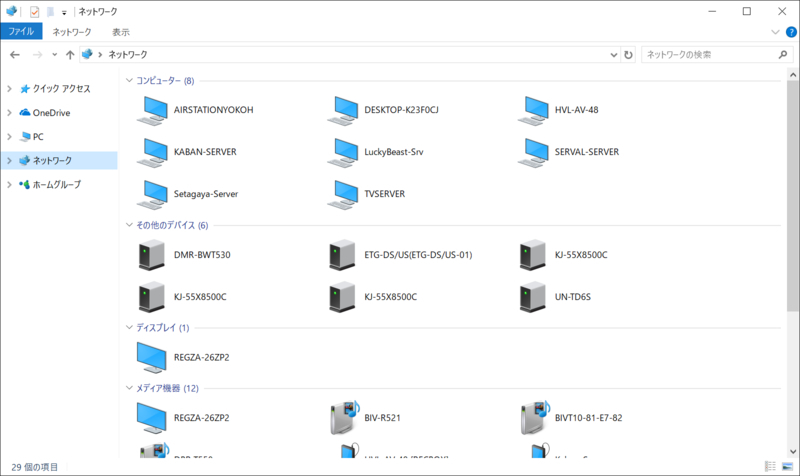Select the LuckyBeast-Srv computer icon
The height and width of the screenshot is (476, 800).
tap(342, 152)
